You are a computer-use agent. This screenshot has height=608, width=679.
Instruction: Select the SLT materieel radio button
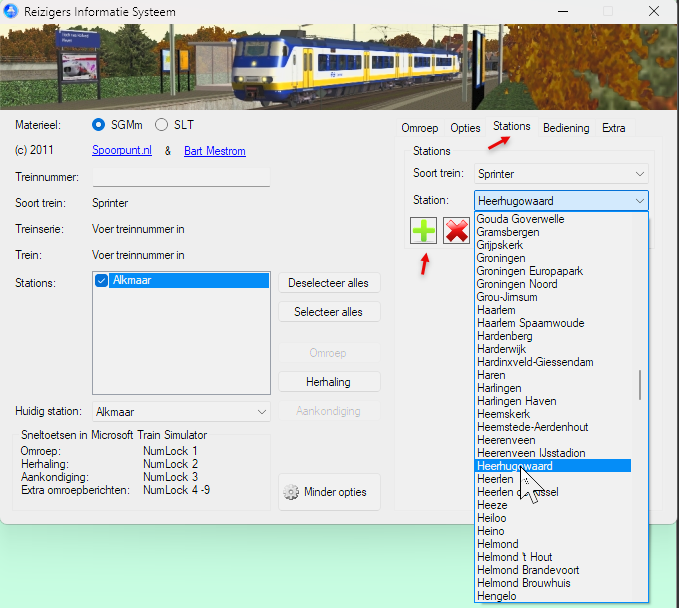click(x=162, y=125)
